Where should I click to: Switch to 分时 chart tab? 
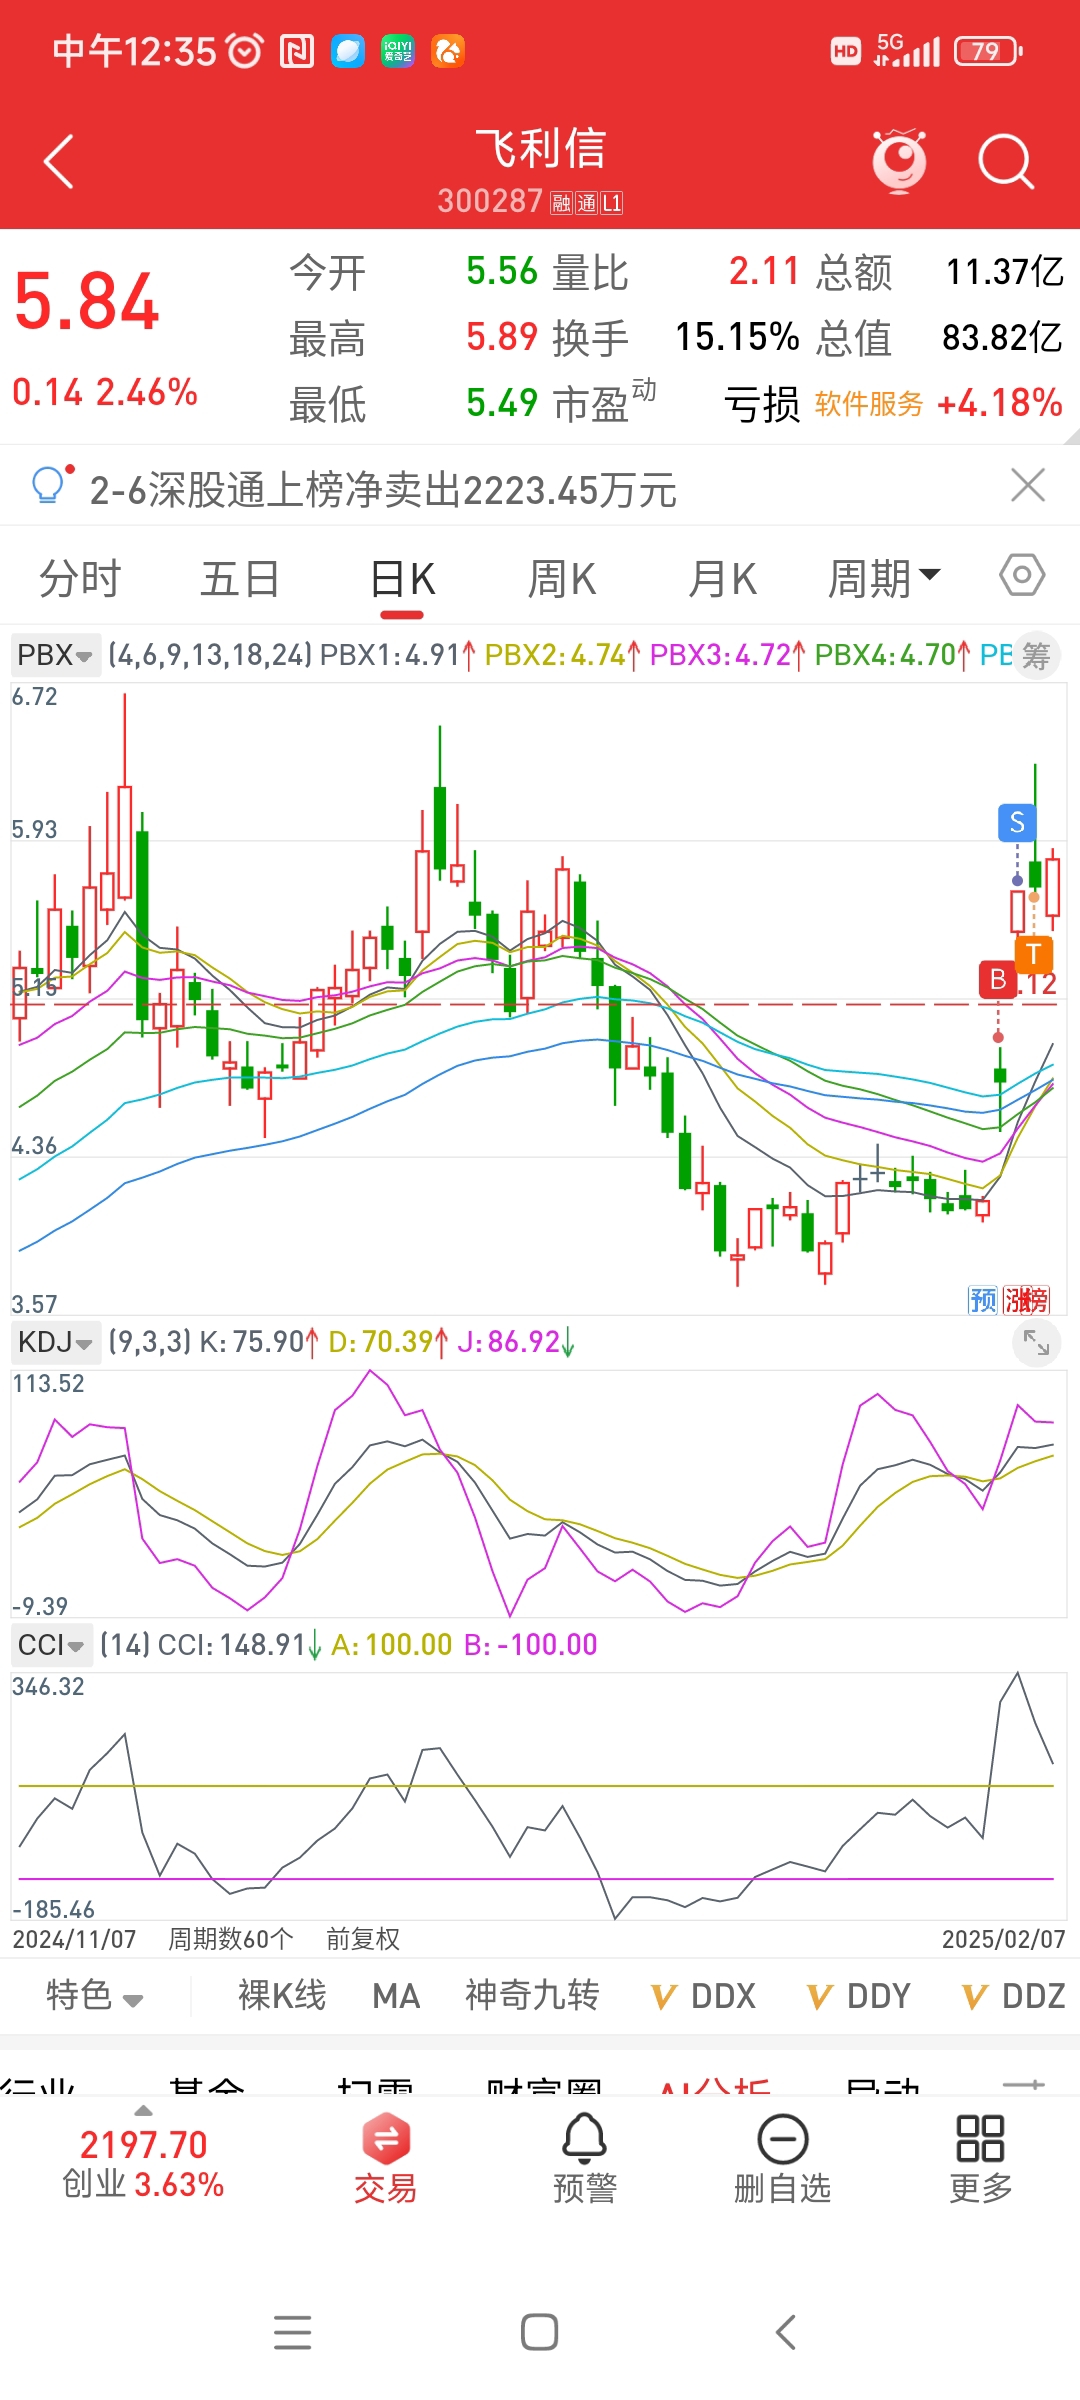80,578
